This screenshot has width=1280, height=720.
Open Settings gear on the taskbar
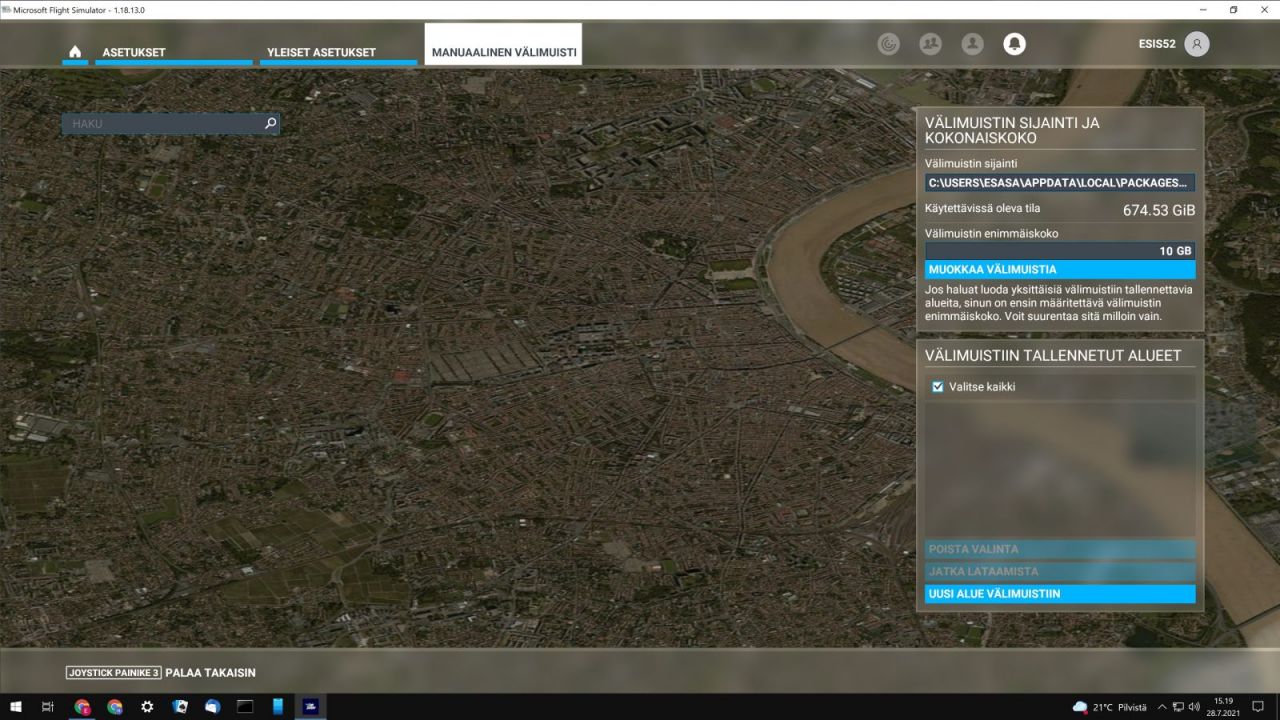(147, 707)
